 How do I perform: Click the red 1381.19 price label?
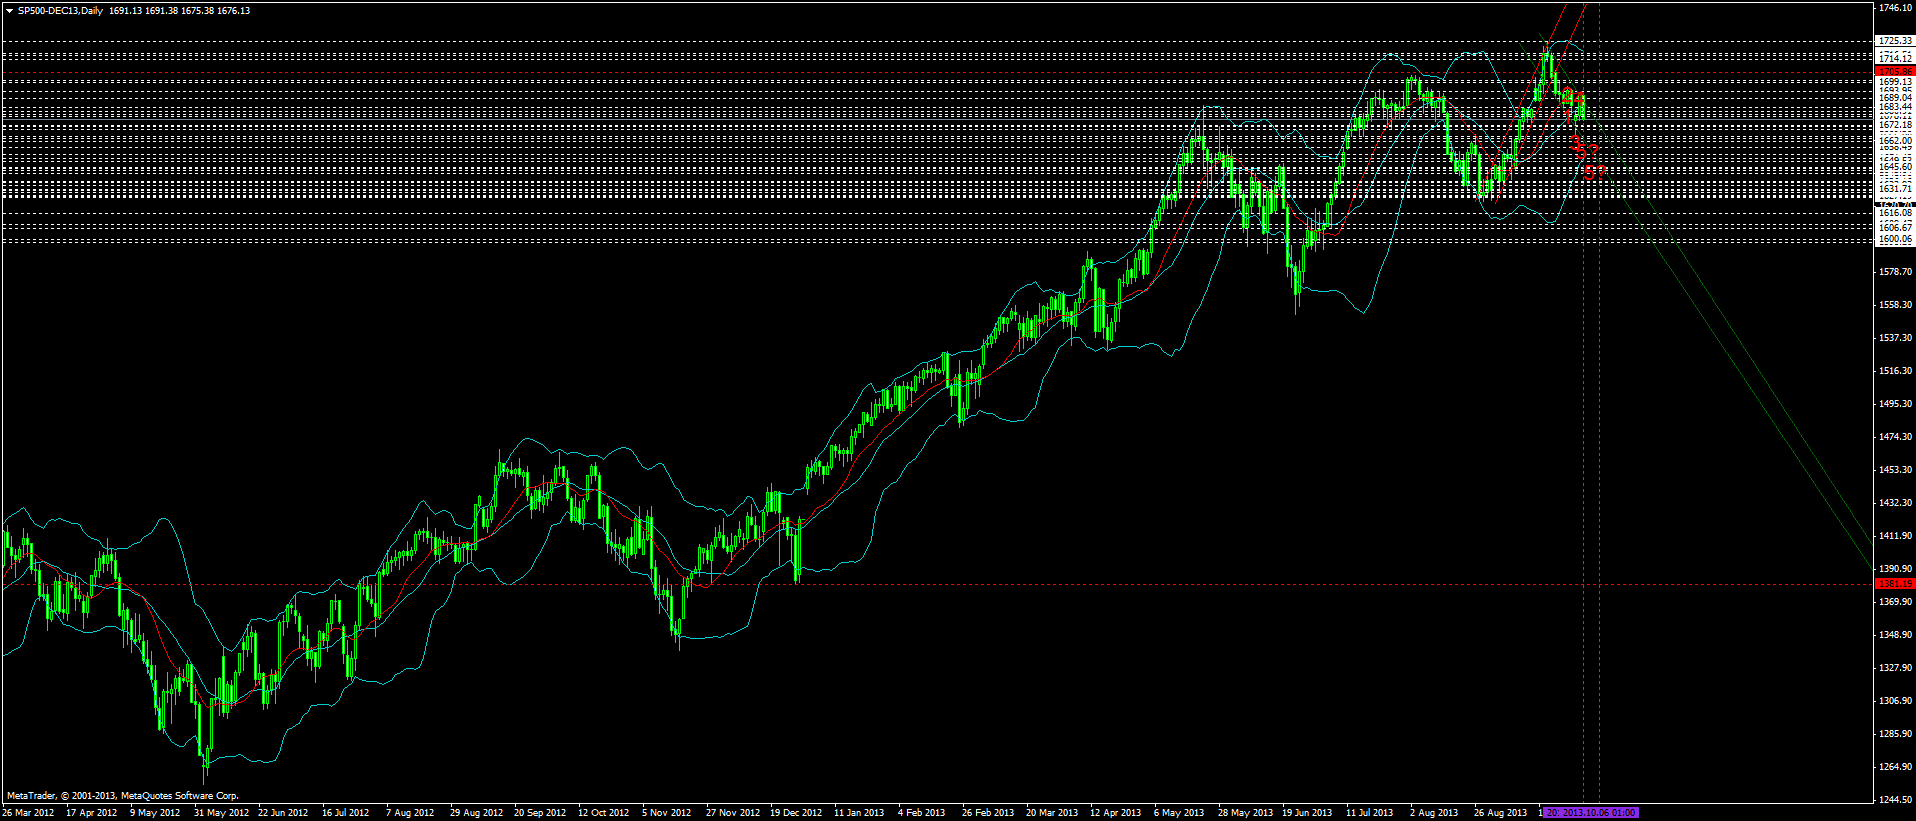click(x=1894, y=584)
